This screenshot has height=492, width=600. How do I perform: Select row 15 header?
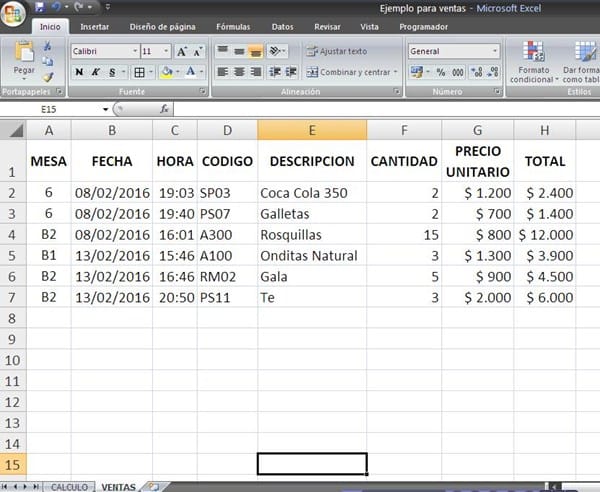point(13,464)
